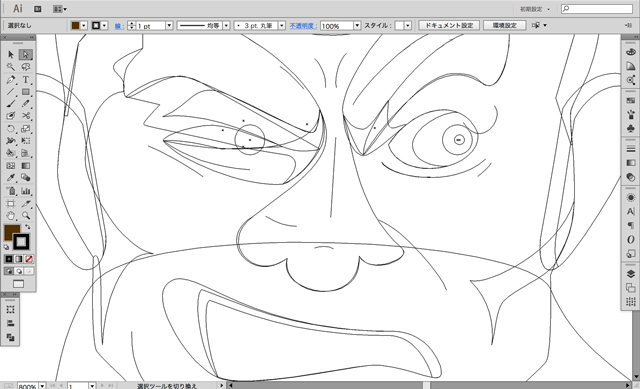Screen dimensions: 640x389
Task: Swap fill and stroke colors arrow
Action: click(28, 227)
